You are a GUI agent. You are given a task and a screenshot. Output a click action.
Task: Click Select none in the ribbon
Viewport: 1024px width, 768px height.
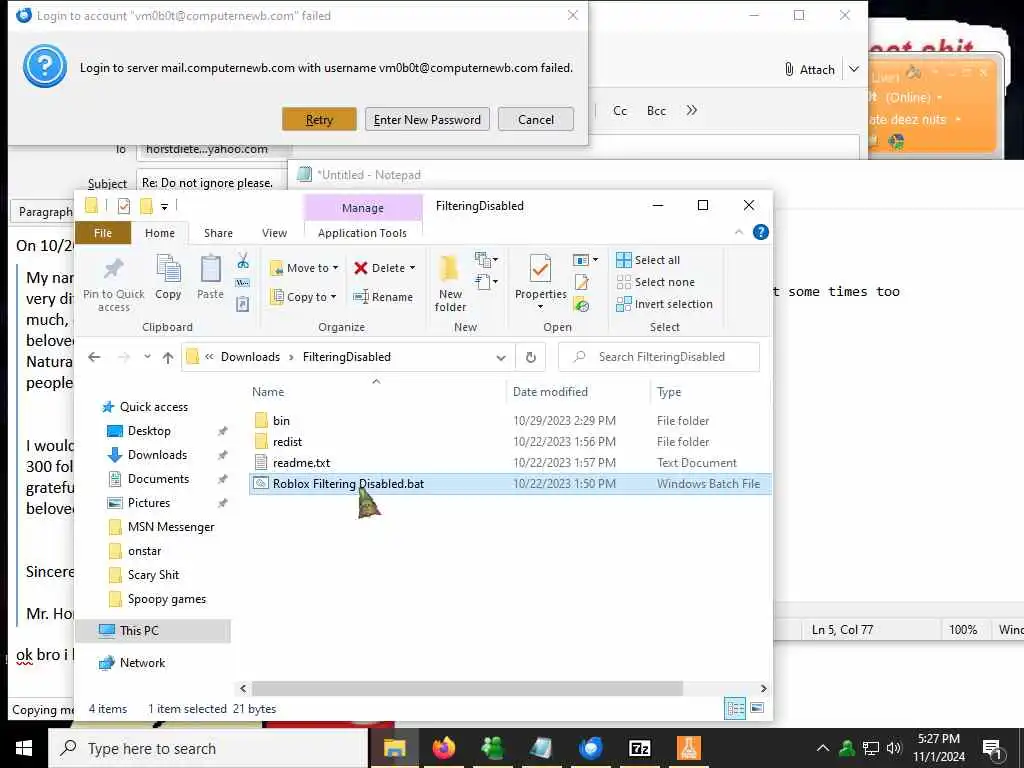tap(656, 282)
